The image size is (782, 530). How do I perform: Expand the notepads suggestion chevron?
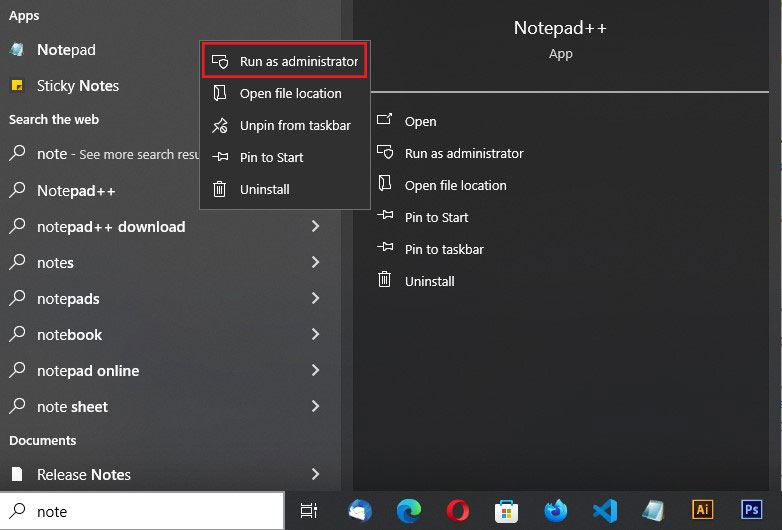pyautogui.click(x=315, y=298)
